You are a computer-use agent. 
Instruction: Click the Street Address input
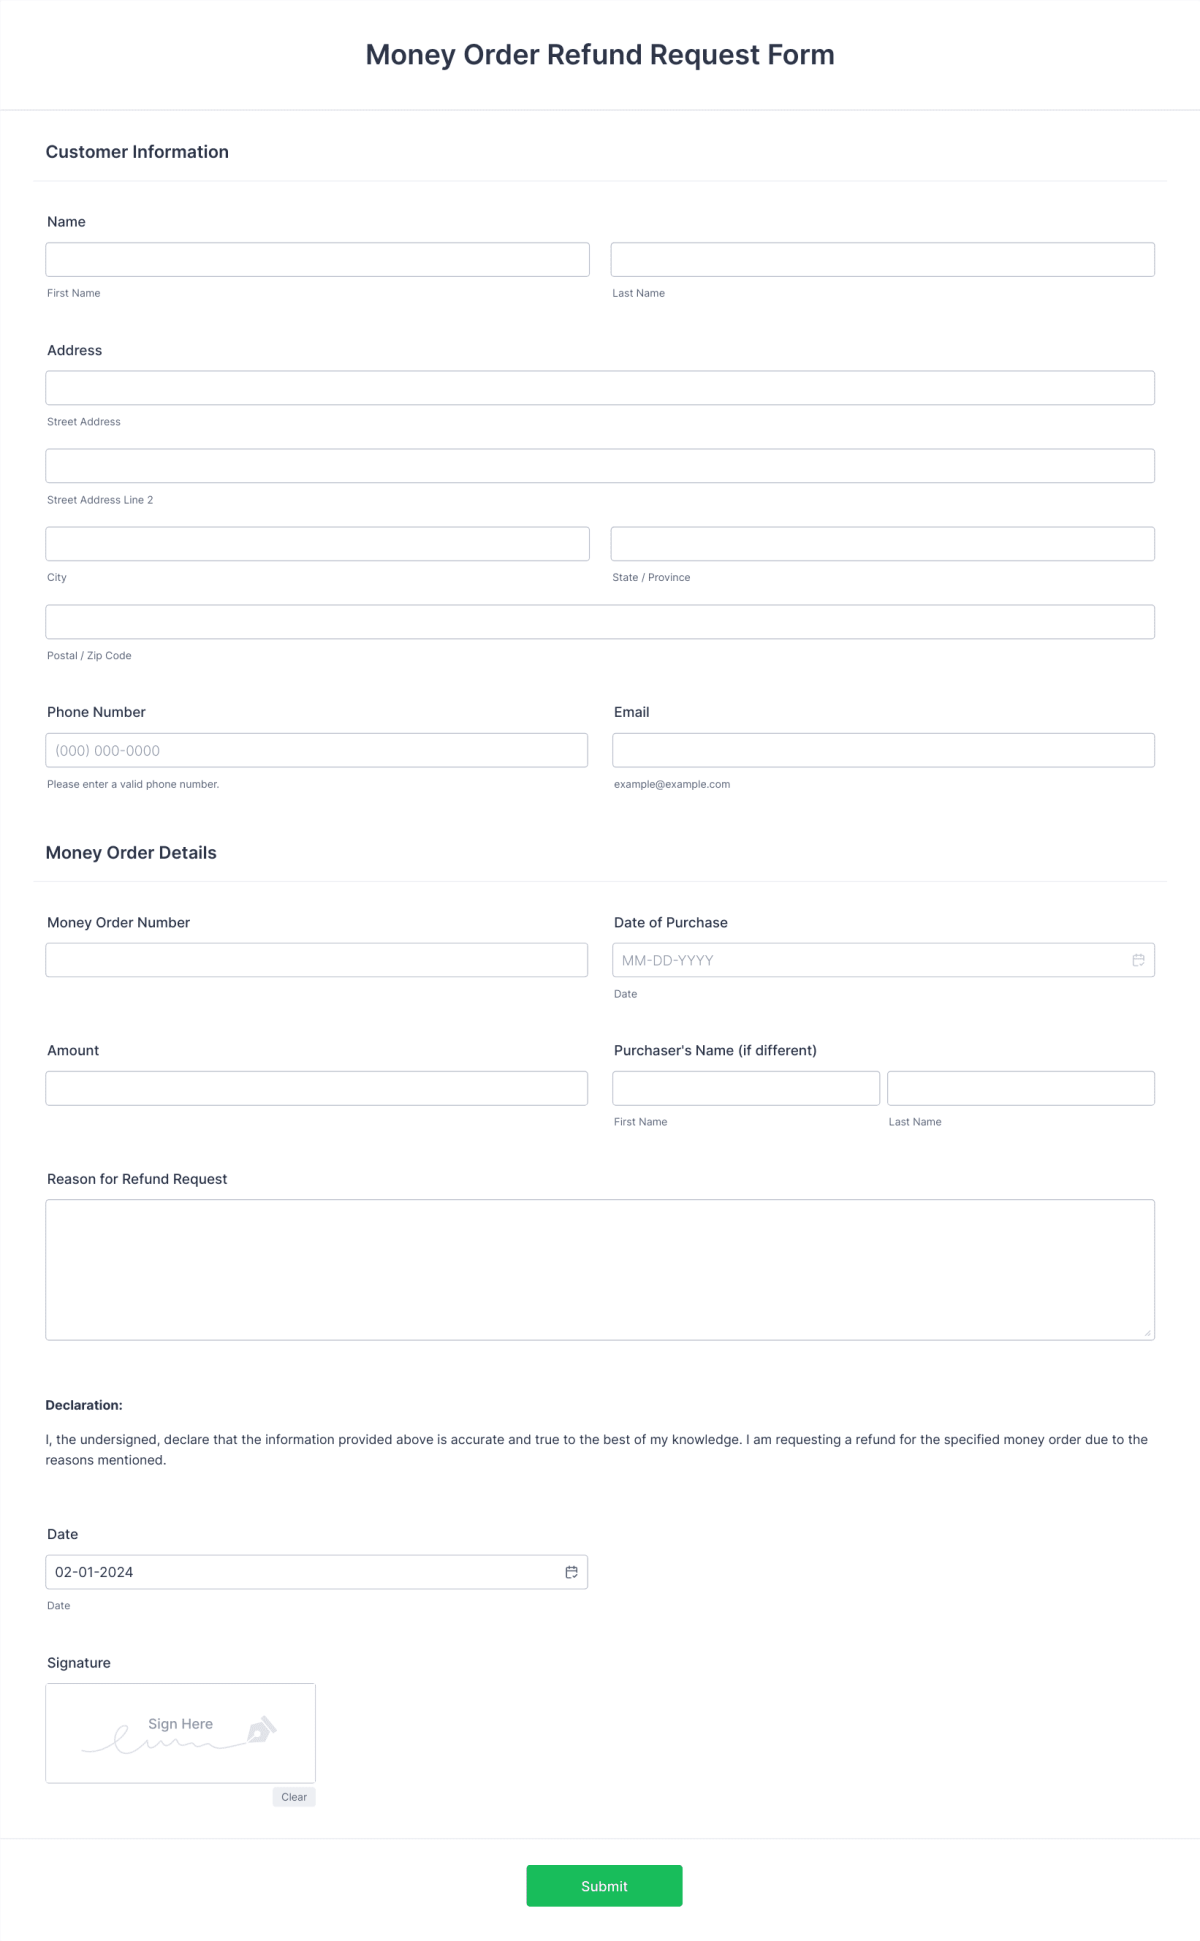(x=599, y=387)
